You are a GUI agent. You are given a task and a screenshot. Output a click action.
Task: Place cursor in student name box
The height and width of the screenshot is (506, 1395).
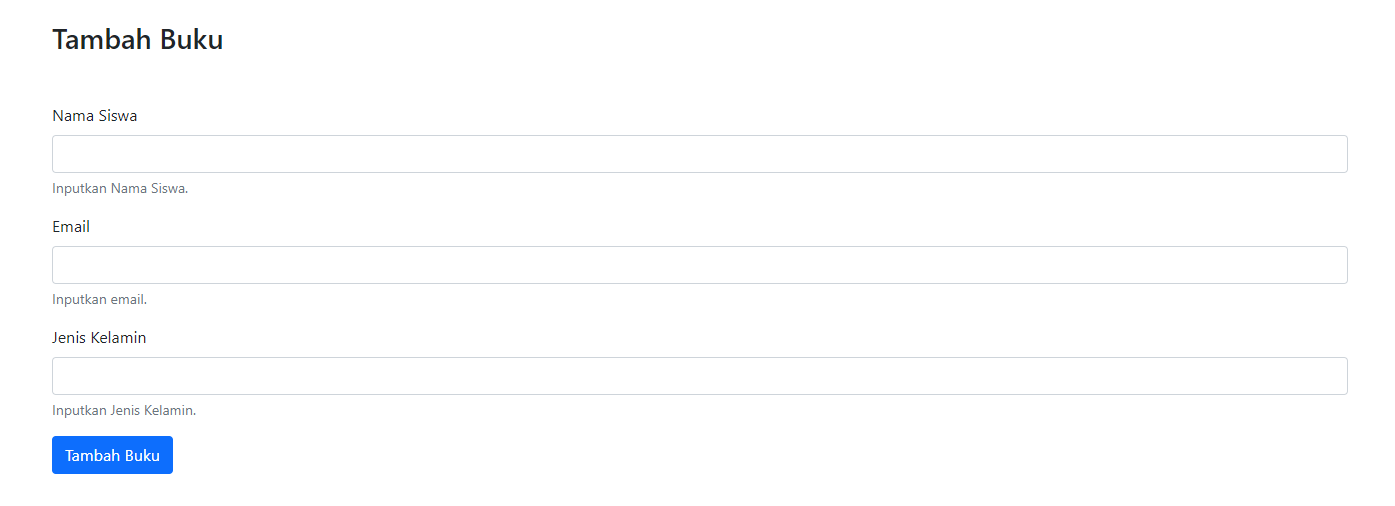coord(700,154)
